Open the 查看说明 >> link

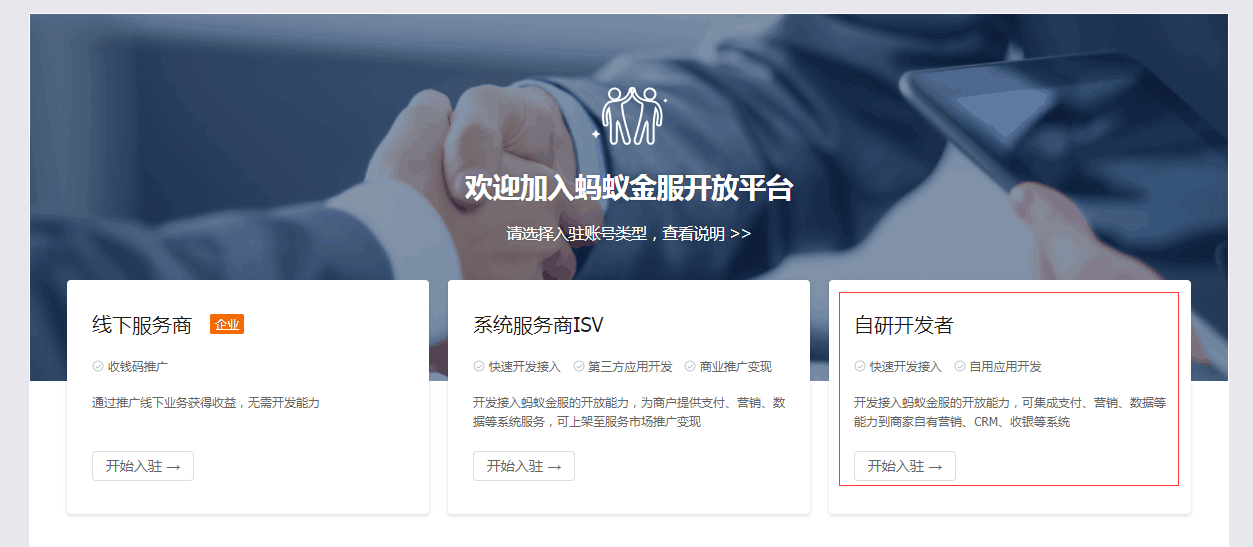[x=706, y=233]
